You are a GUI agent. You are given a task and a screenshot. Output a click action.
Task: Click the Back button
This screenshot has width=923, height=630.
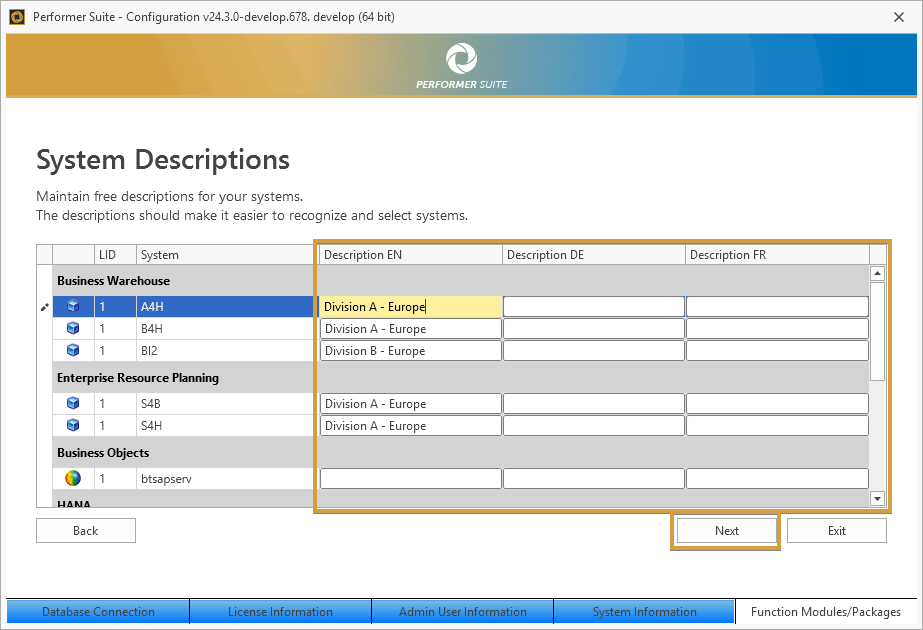click(86, 531)
